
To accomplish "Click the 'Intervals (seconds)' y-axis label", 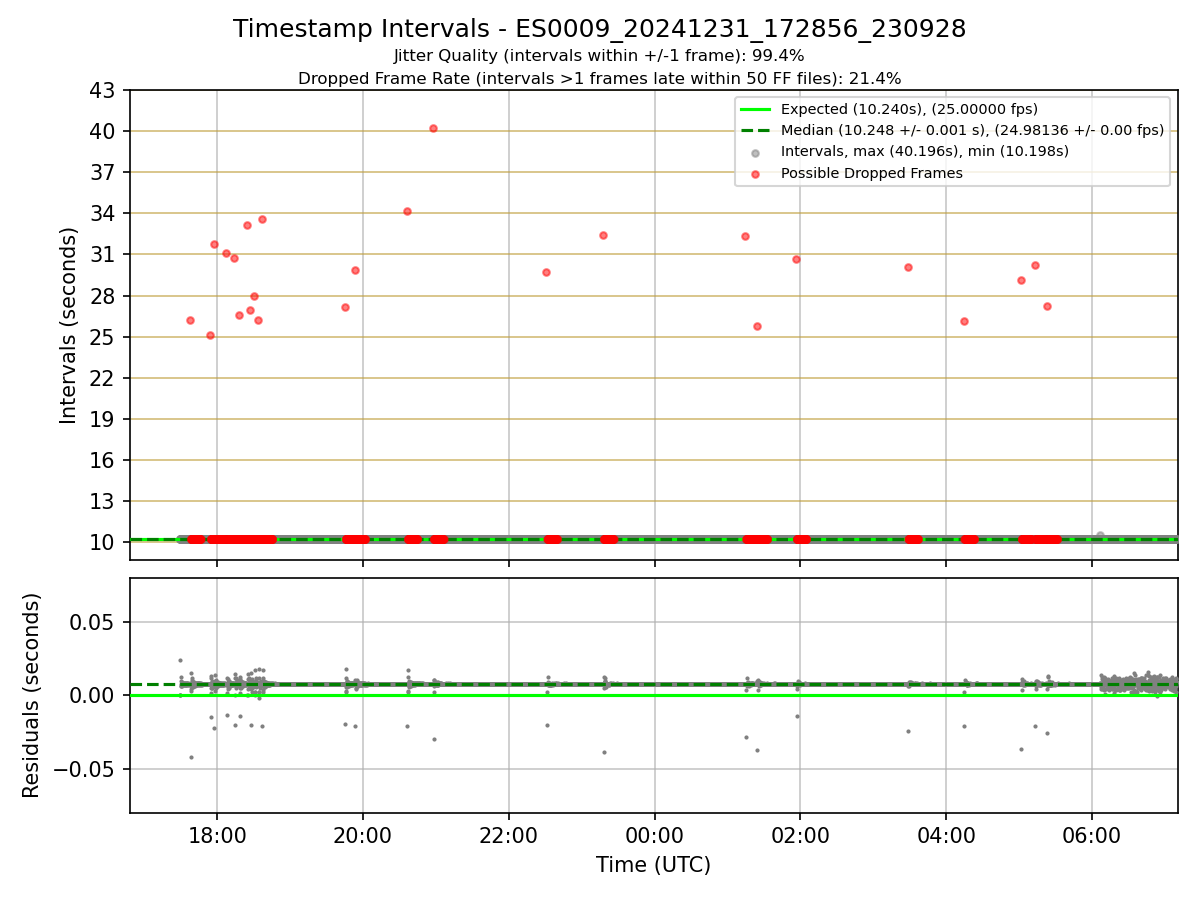I will click(69, 325).
